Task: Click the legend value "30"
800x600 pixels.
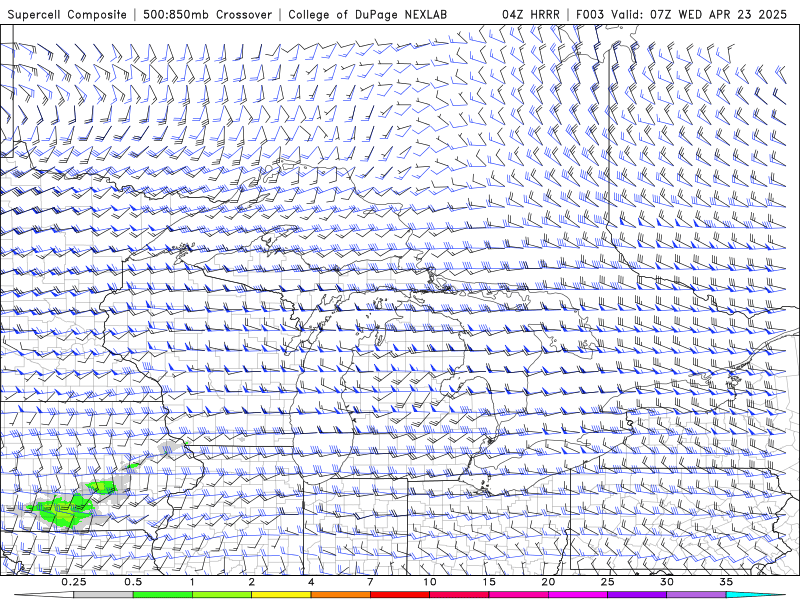Action: tap(667, 582)
